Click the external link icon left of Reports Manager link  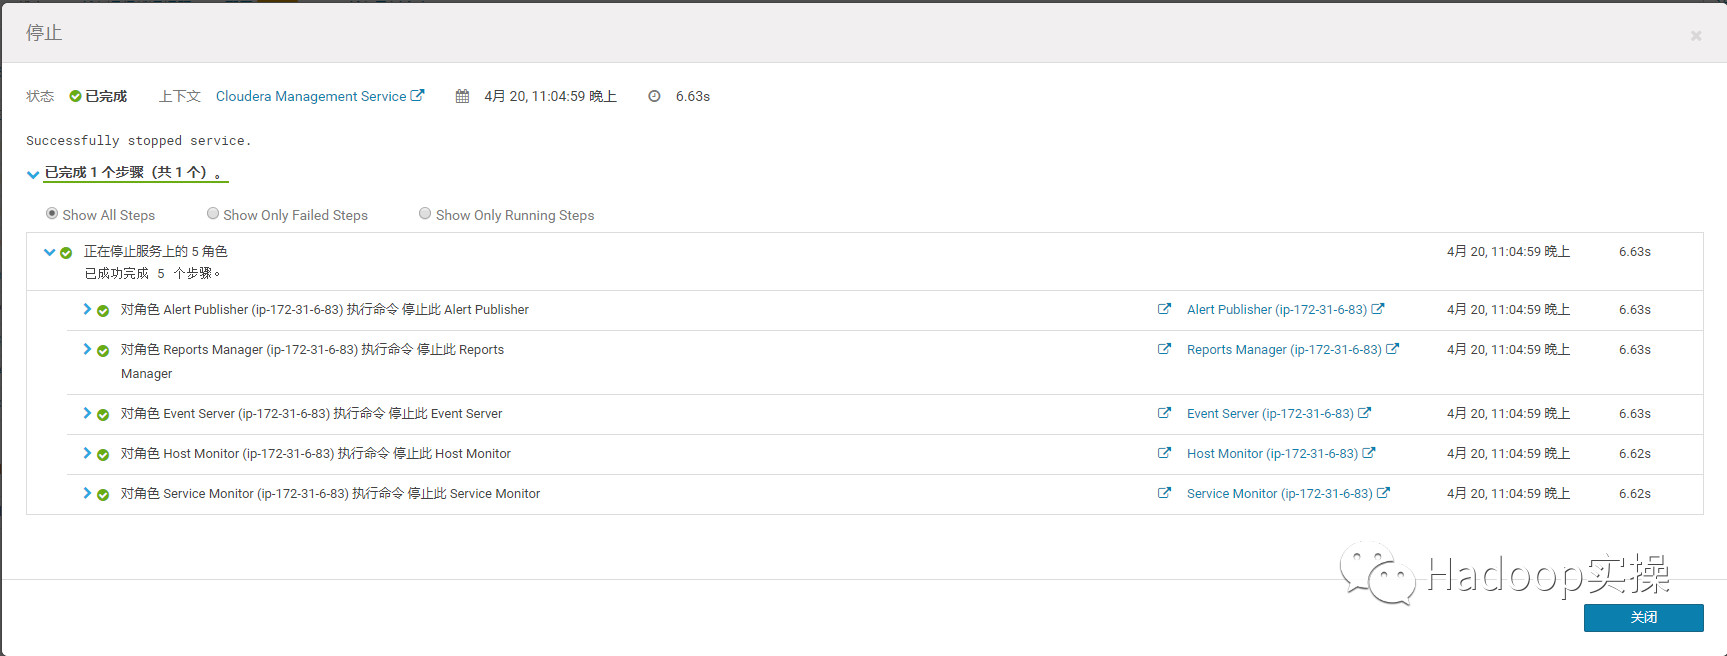point(1164,349)
